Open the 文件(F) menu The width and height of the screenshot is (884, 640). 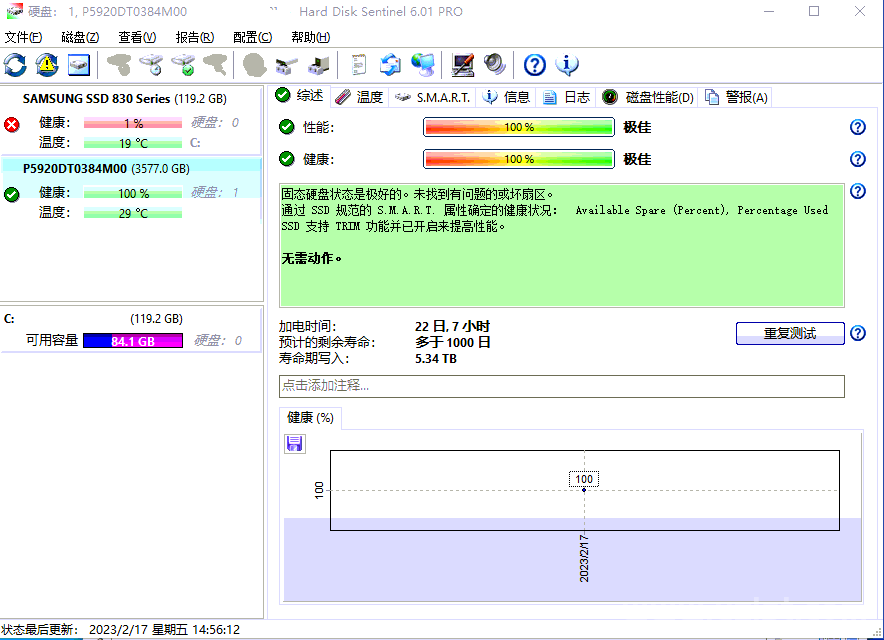point(23,37)
